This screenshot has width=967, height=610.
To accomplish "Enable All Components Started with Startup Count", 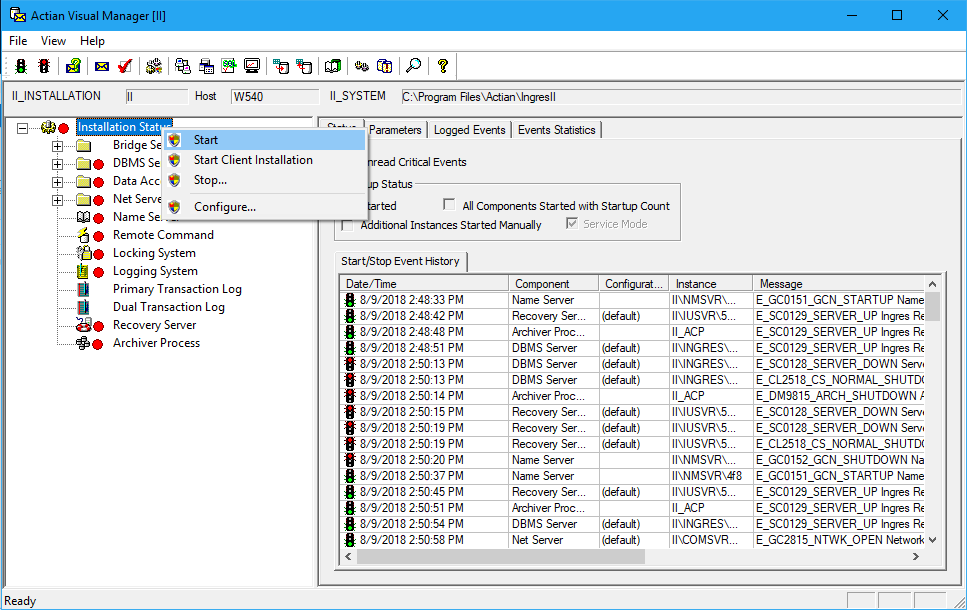I will click(449, 205).
